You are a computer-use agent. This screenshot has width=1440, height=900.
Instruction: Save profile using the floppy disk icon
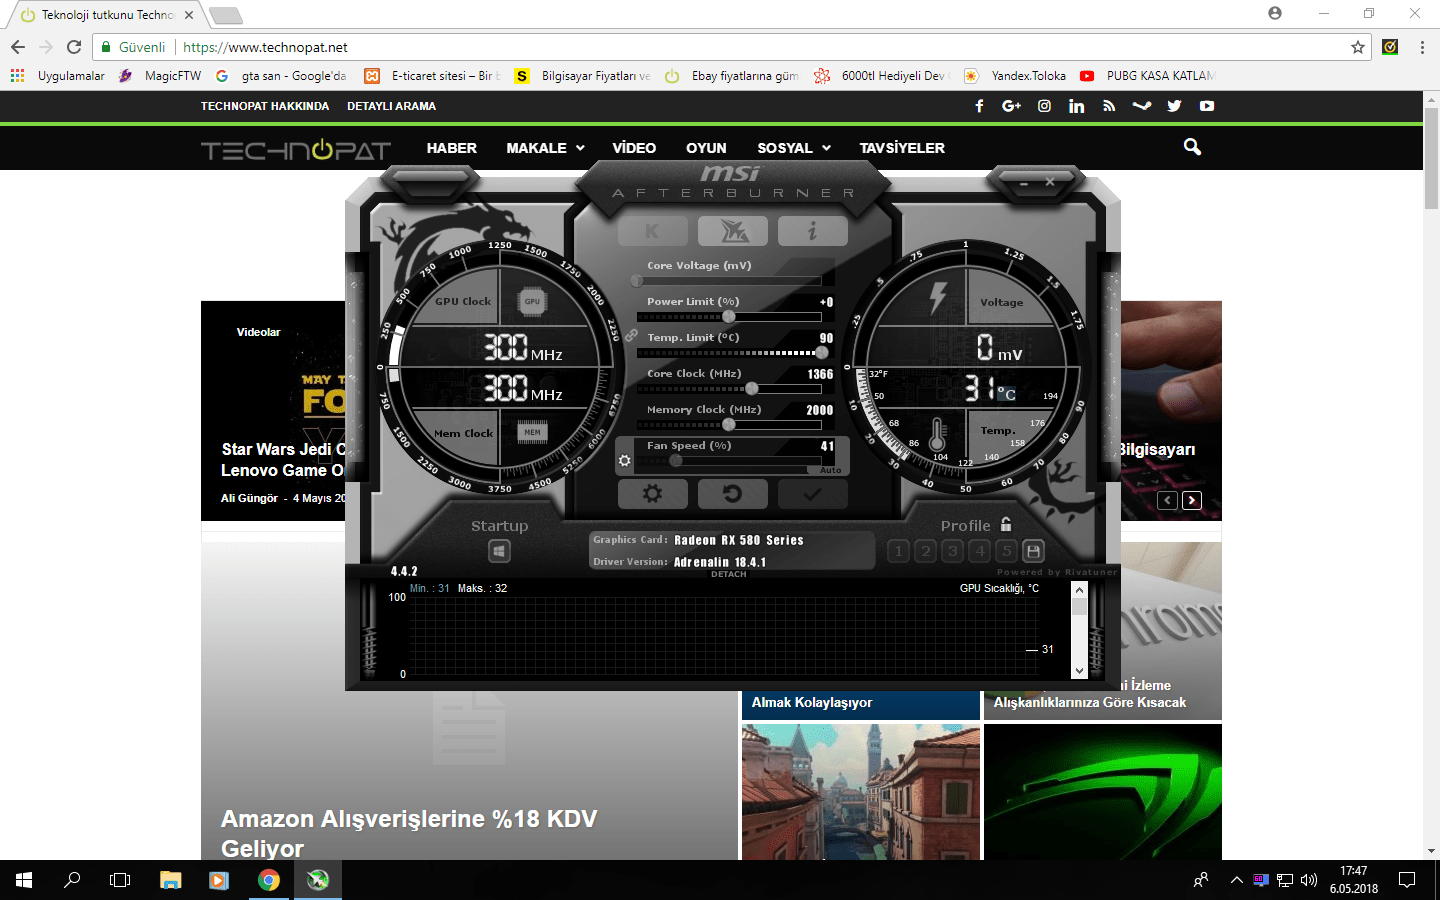pos(1034,551)
